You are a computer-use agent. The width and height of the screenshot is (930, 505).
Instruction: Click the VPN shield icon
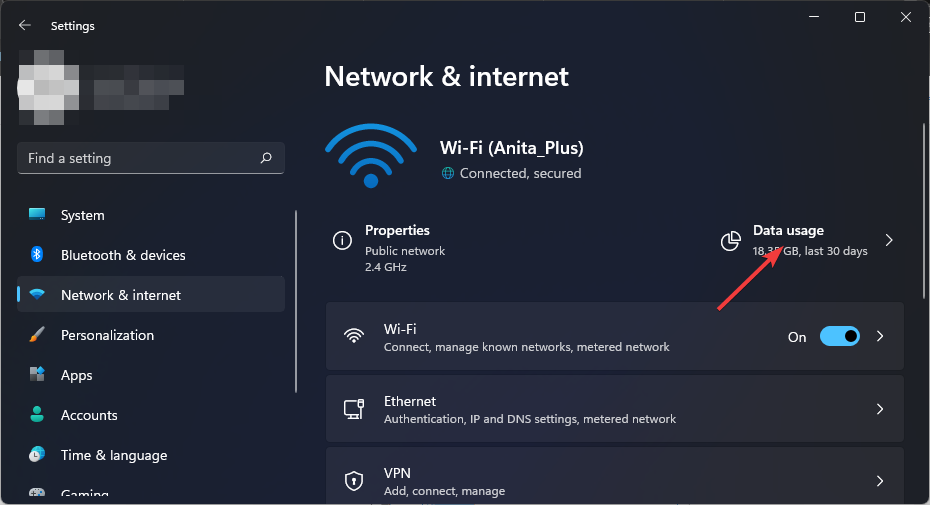[x=353, y=481]
